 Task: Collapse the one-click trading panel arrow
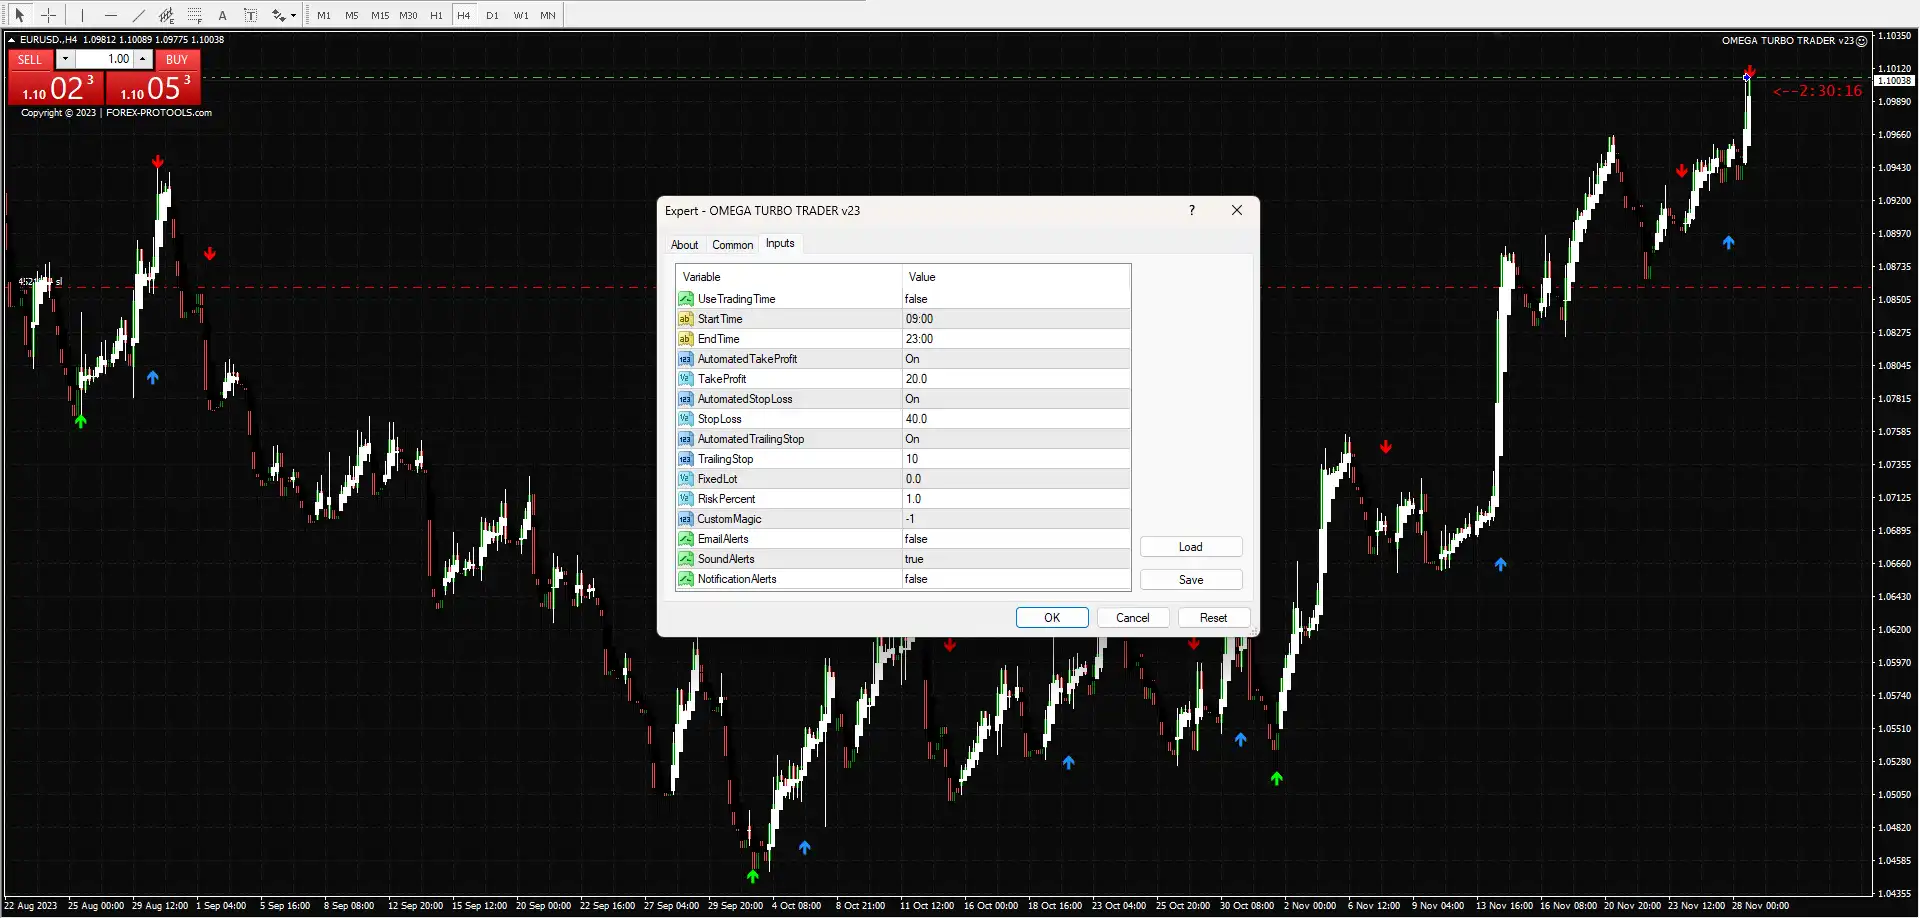(x=12, y=39)
